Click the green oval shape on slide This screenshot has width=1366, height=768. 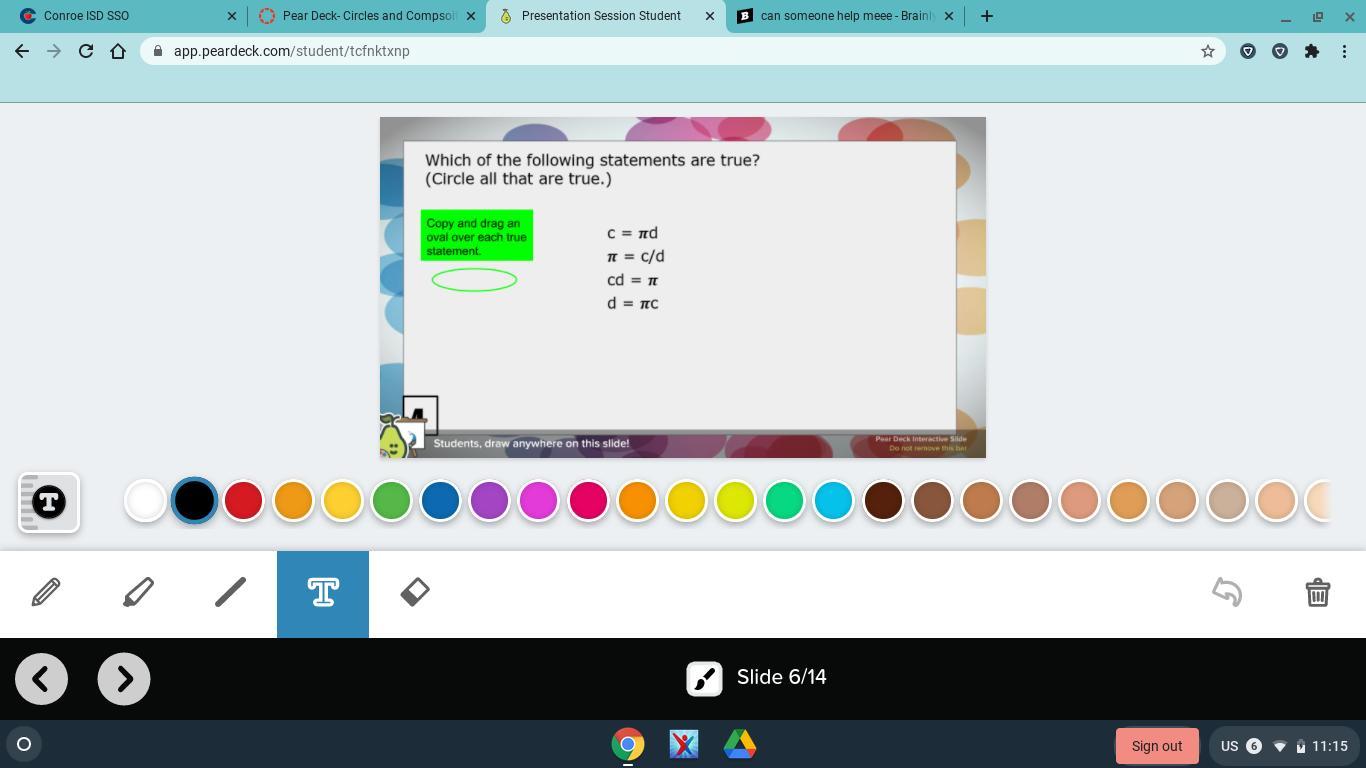pos(474,280)
